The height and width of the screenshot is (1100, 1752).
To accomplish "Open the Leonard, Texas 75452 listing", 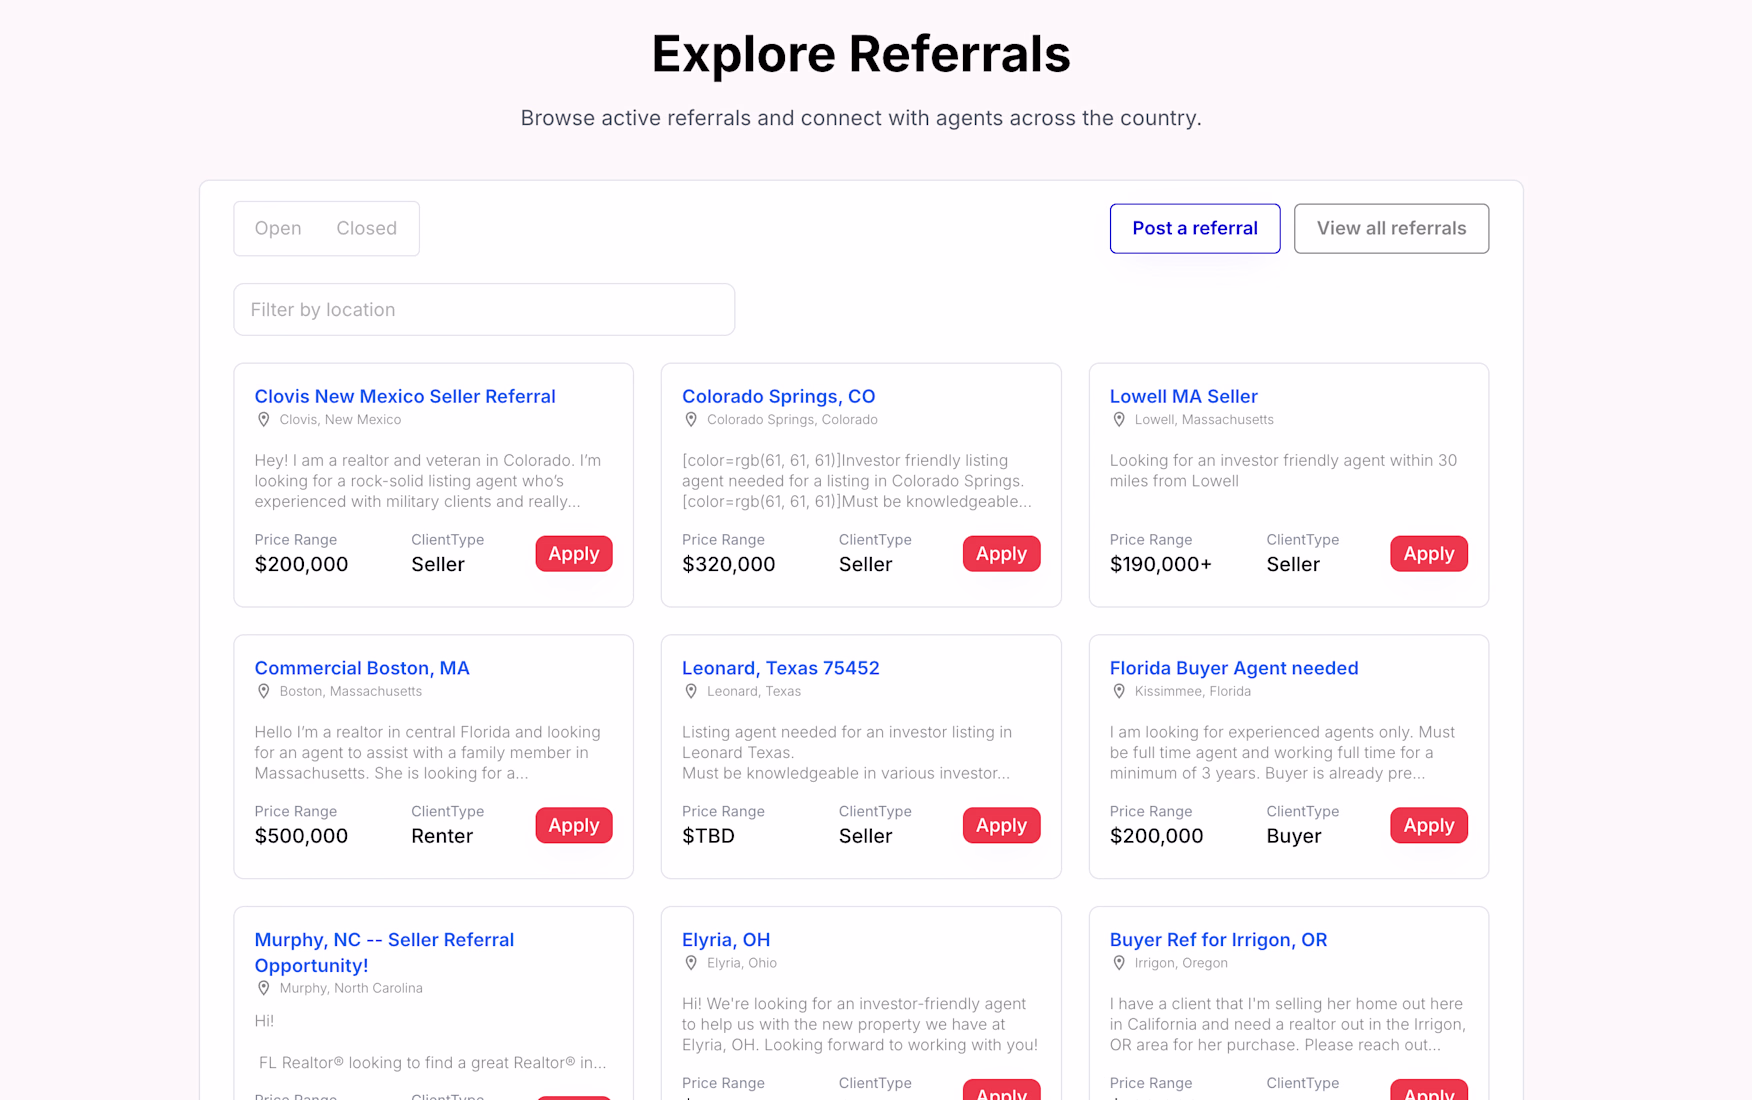I will coord(780,668).
